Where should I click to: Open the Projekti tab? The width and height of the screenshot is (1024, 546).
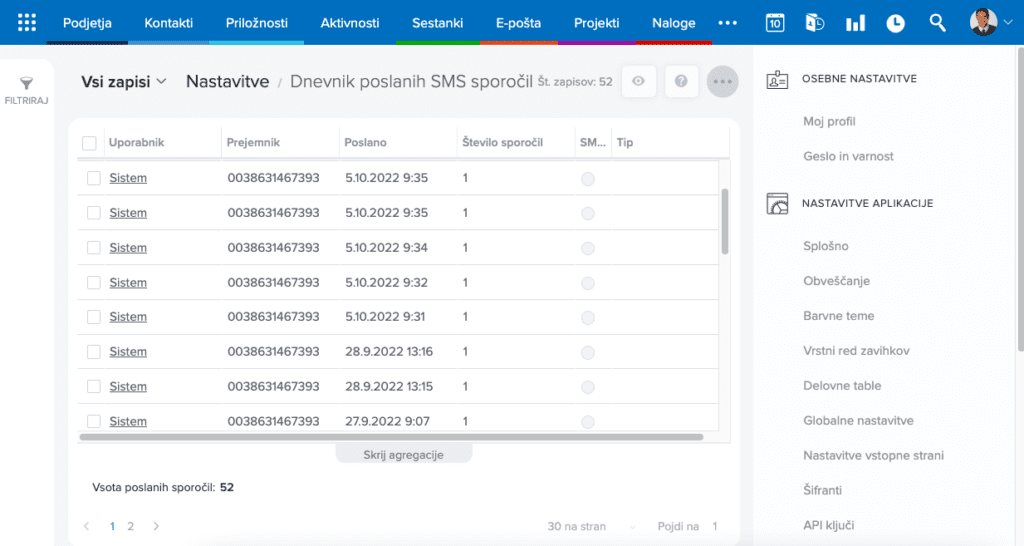click(x=596, y=23)
